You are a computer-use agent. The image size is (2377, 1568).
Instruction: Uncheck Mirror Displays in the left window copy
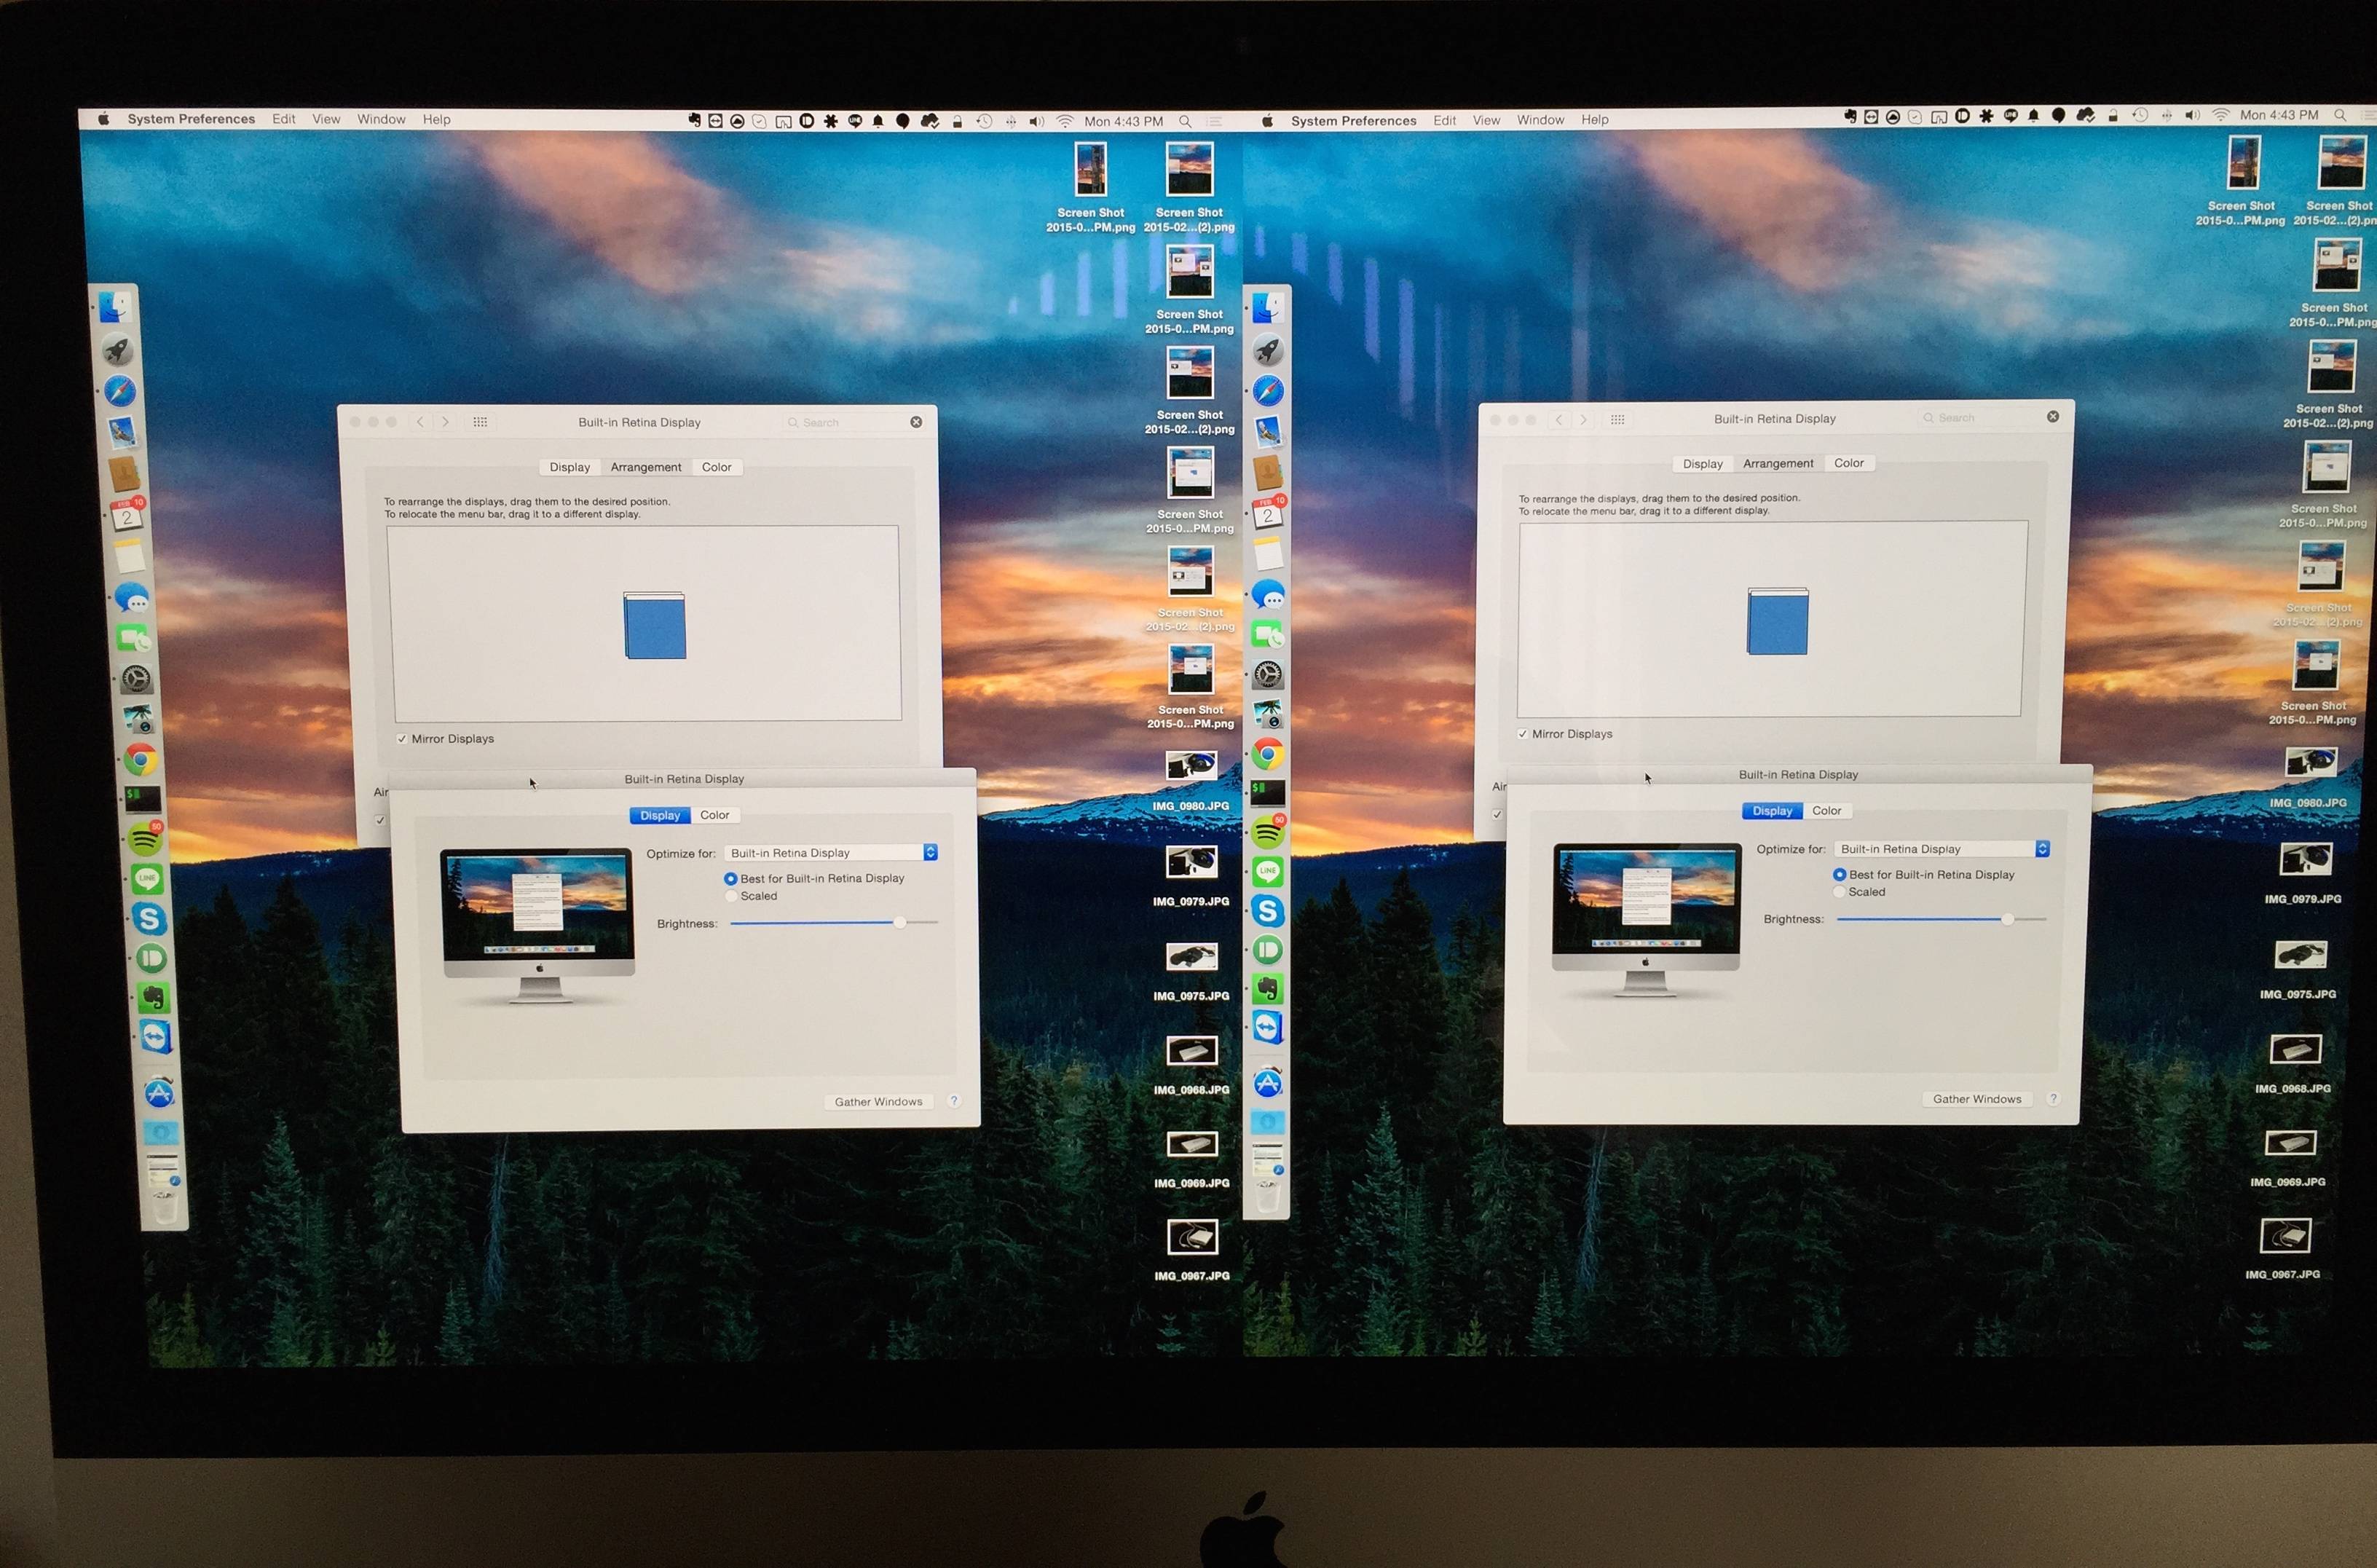(x=402, y=739)
